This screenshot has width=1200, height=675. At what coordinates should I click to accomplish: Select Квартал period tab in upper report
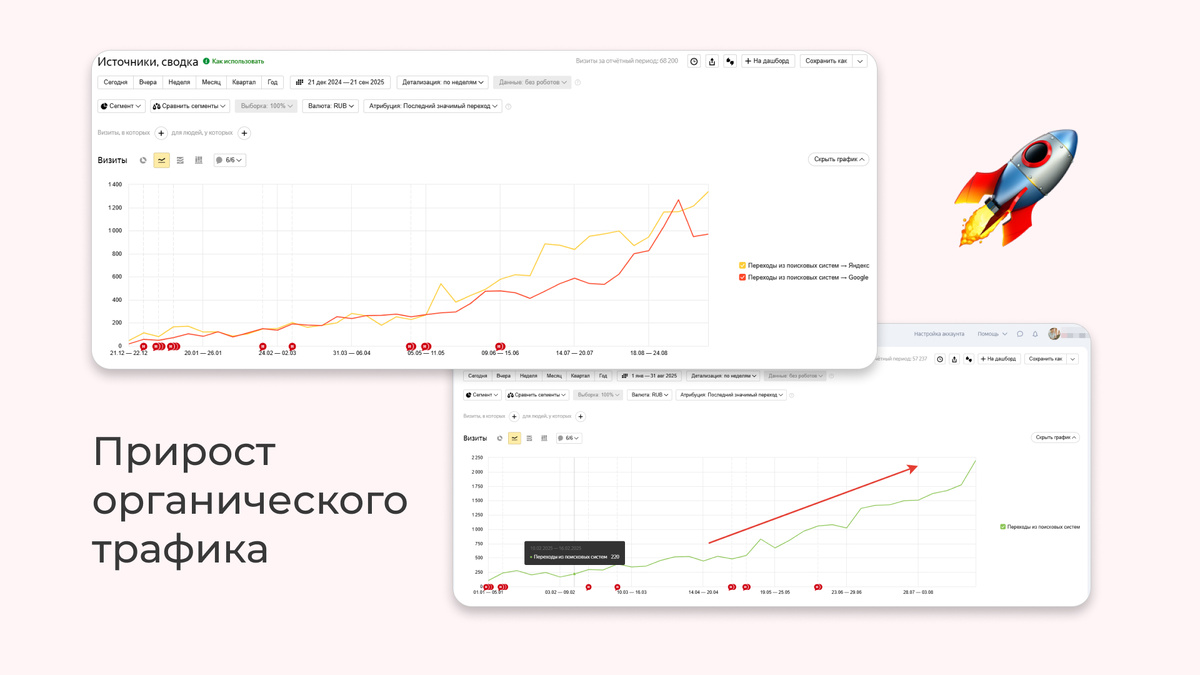[244, 83]
